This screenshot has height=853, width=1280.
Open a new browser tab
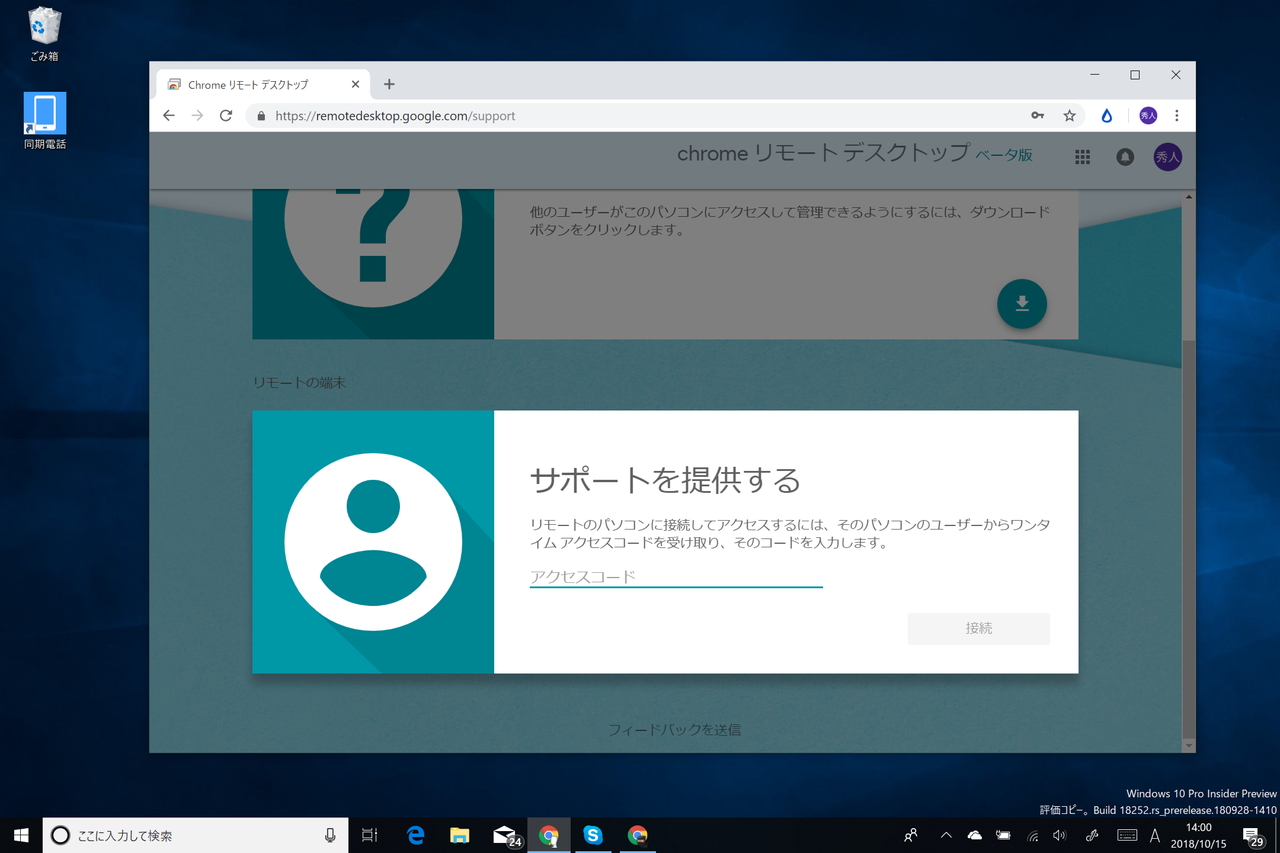389,84
